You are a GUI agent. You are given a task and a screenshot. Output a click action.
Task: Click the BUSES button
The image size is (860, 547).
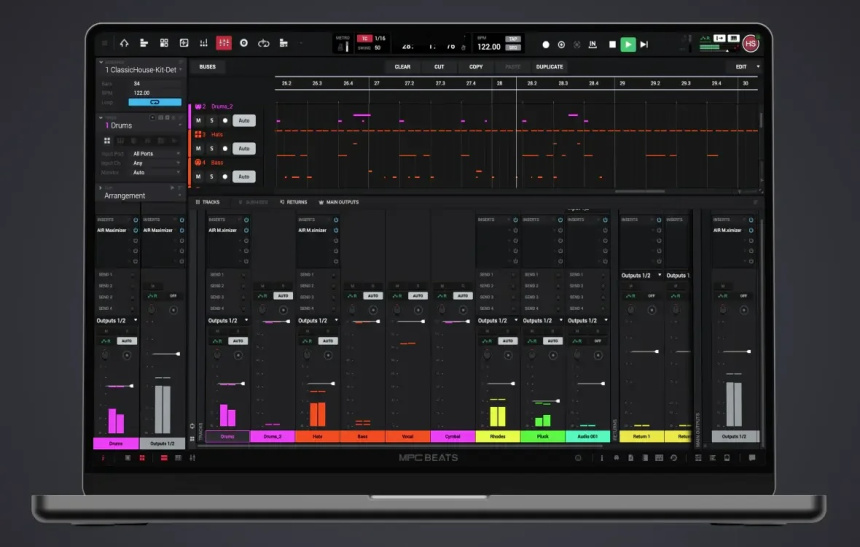click(207, 67)
